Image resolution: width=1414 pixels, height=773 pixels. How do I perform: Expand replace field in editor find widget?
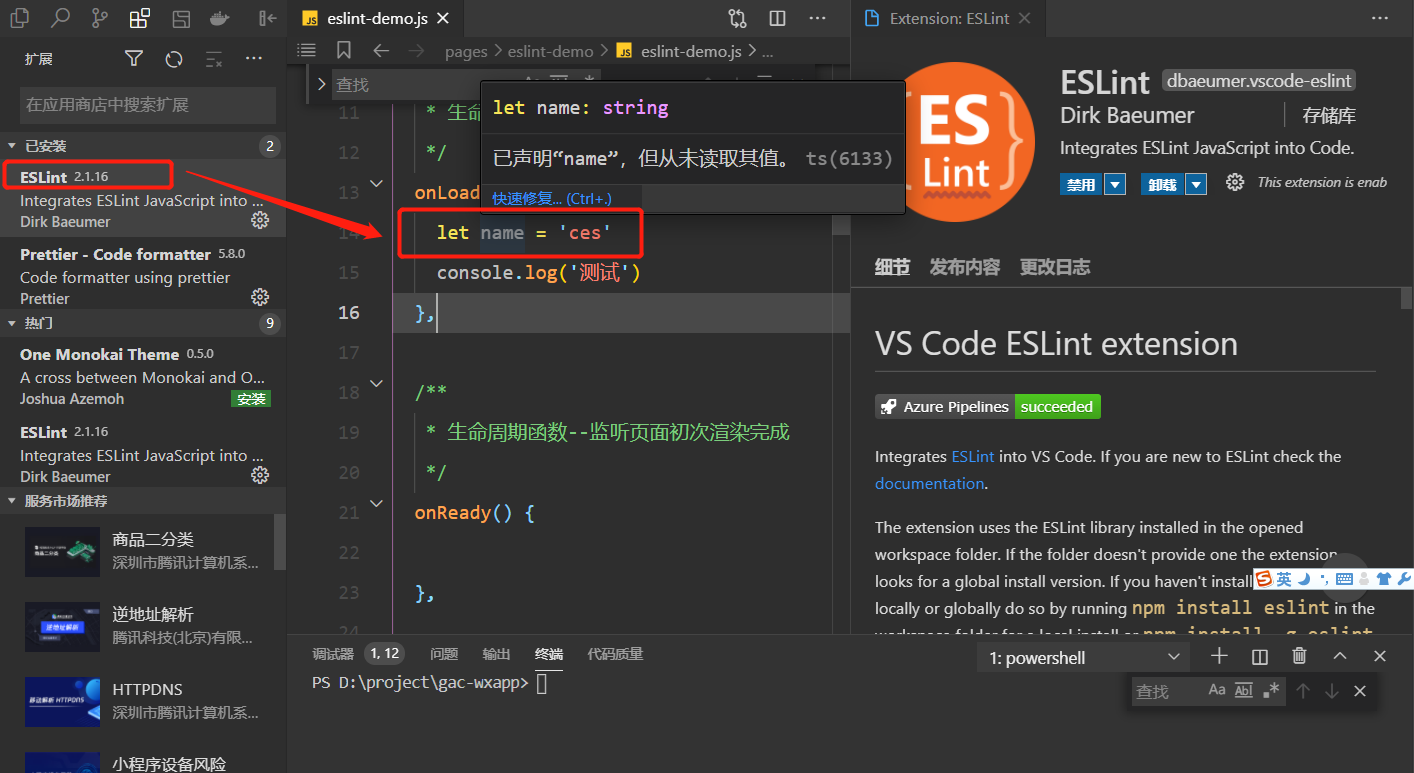321,84
